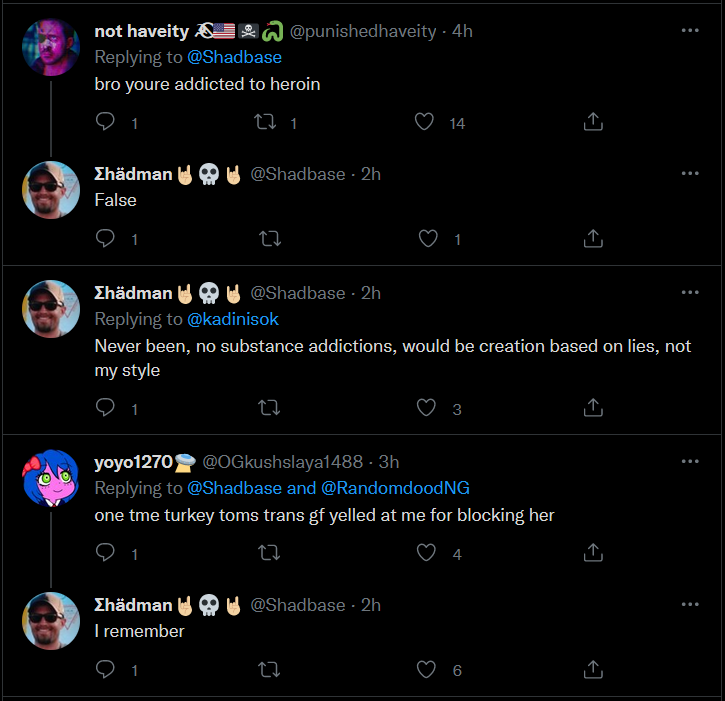Open the 4h timestamp of not haveity's tweet
Screen dimensions: 725x701
click(x=462, y=31)
